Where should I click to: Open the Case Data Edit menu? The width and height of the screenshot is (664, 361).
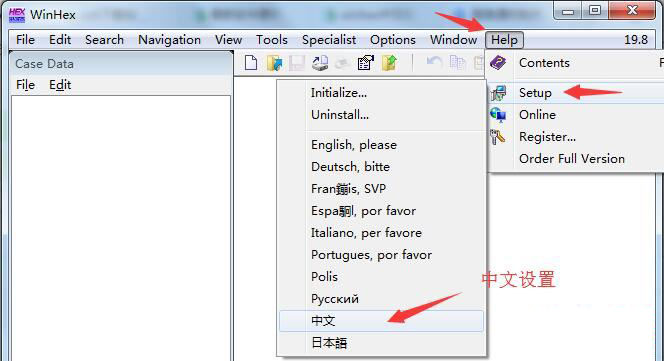coord(60,85)
